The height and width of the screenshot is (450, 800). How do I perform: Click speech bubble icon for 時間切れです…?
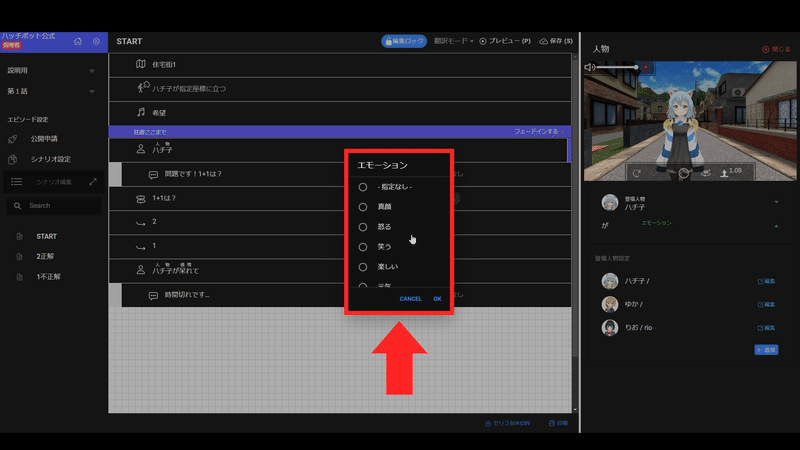coord(153,296)
